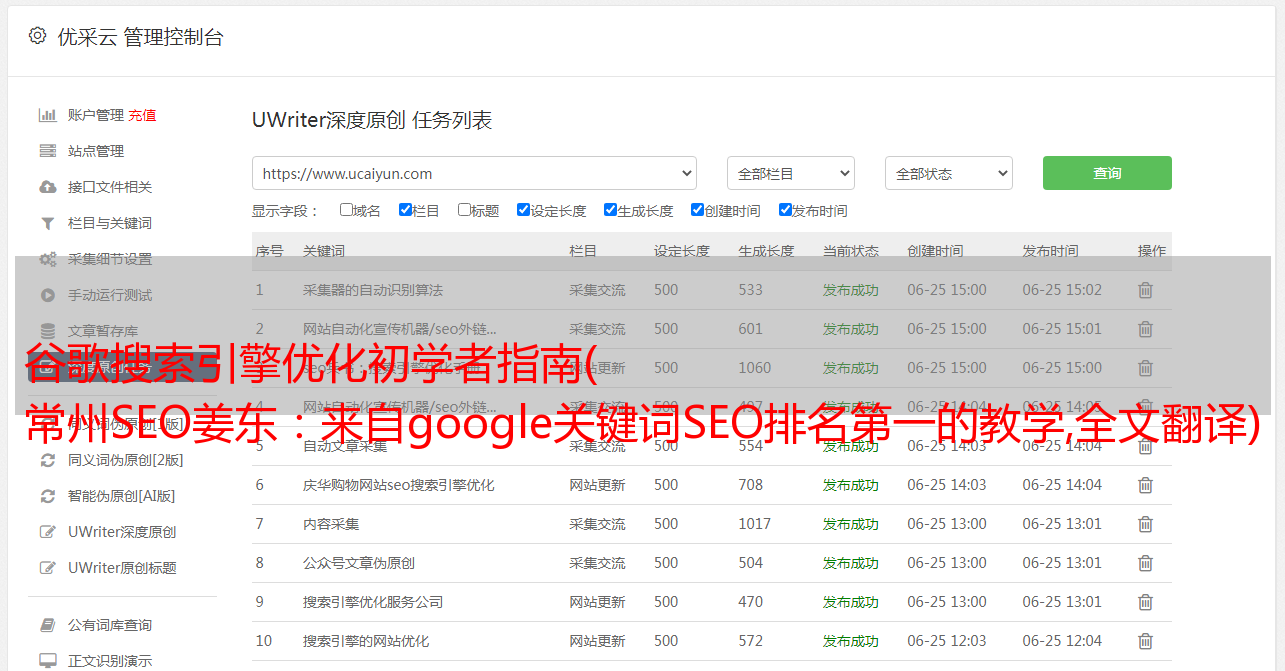The image size is (1285, 671).
Task: Uncheck the 栏目 display field checkbox
Action: tap(405, 210)
